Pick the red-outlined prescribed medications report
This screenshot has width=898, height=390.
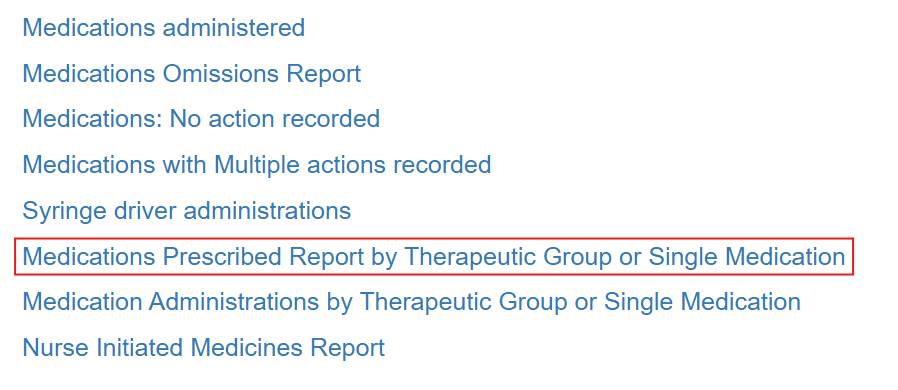434,257
